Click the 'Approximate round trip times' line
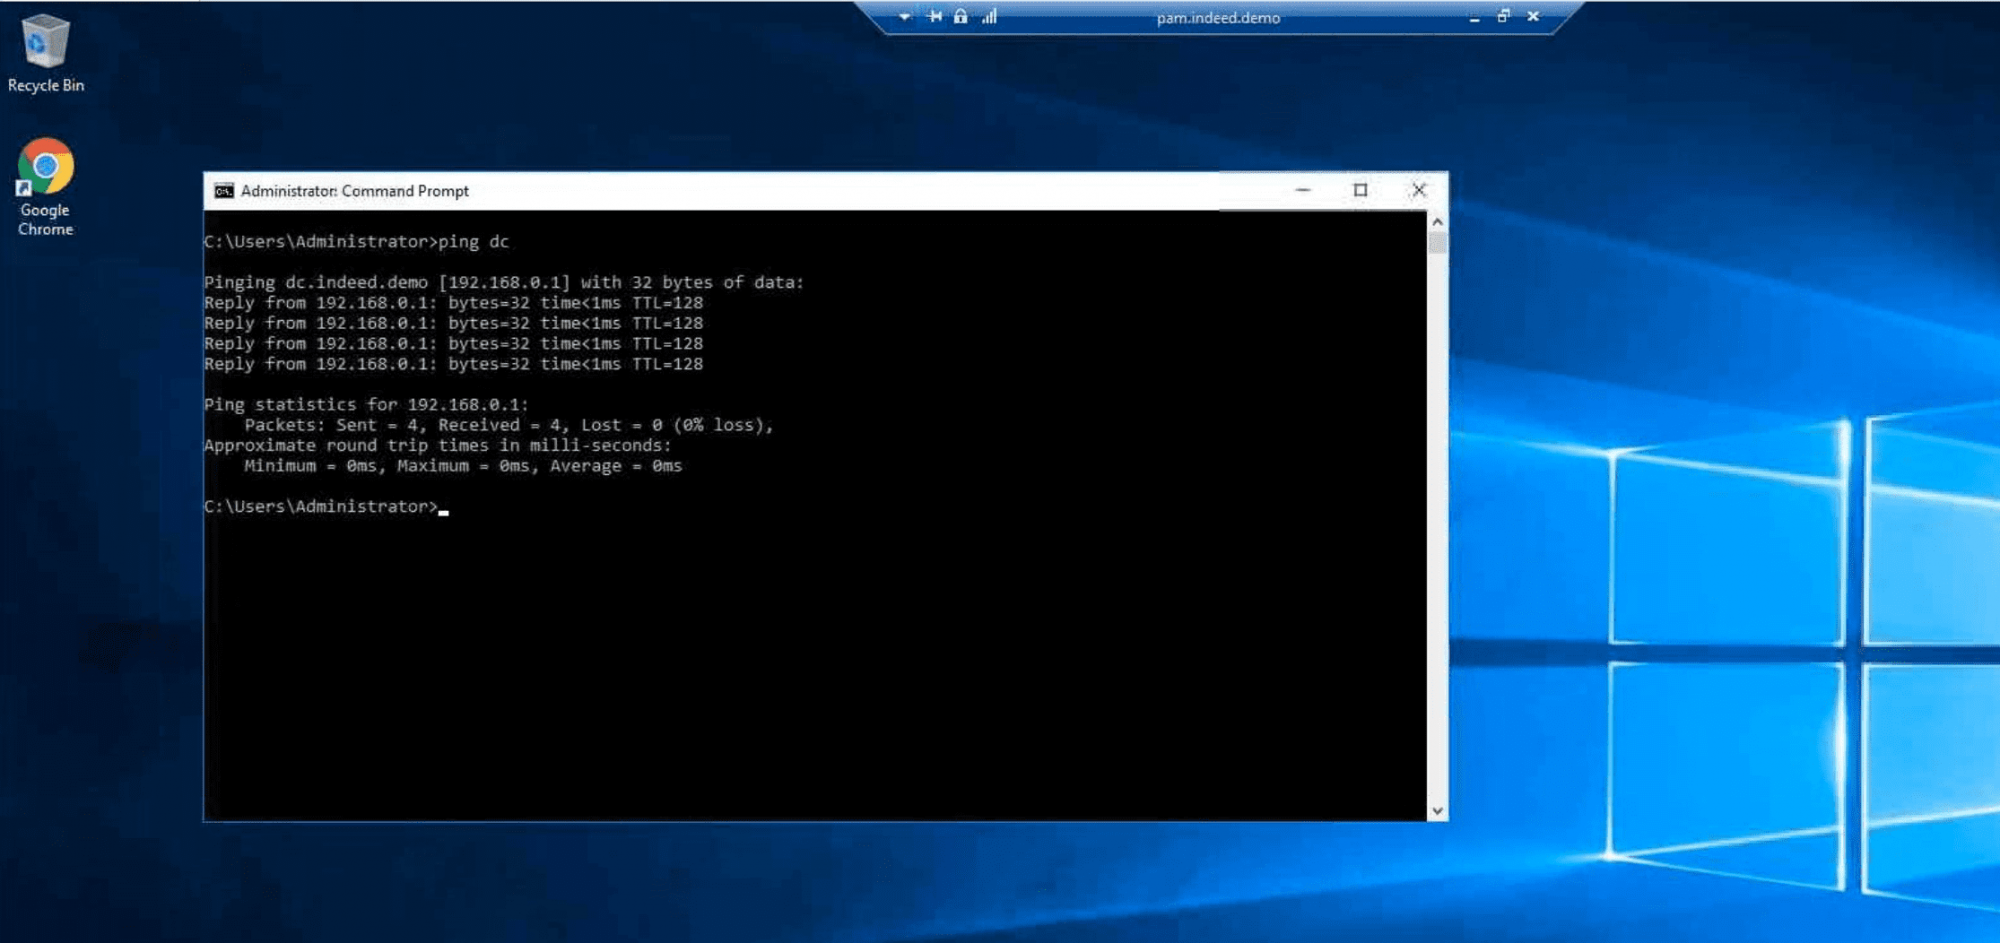This screenshot has height=943, width=2000. tap(438, 446)
